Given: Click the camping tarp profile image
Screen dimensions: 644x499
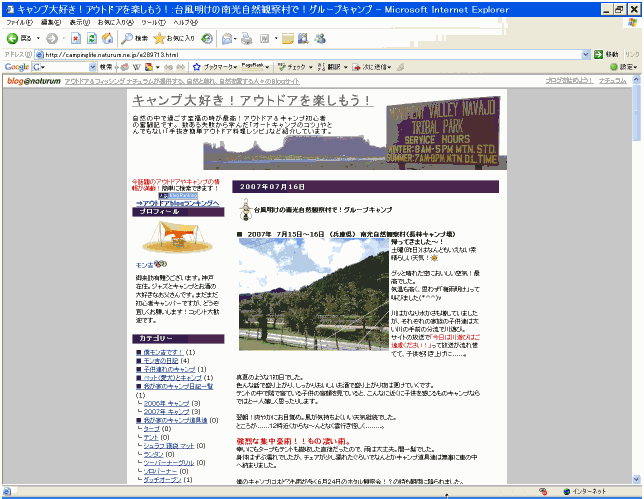Looking at the screenshot, I should point(178,237).
